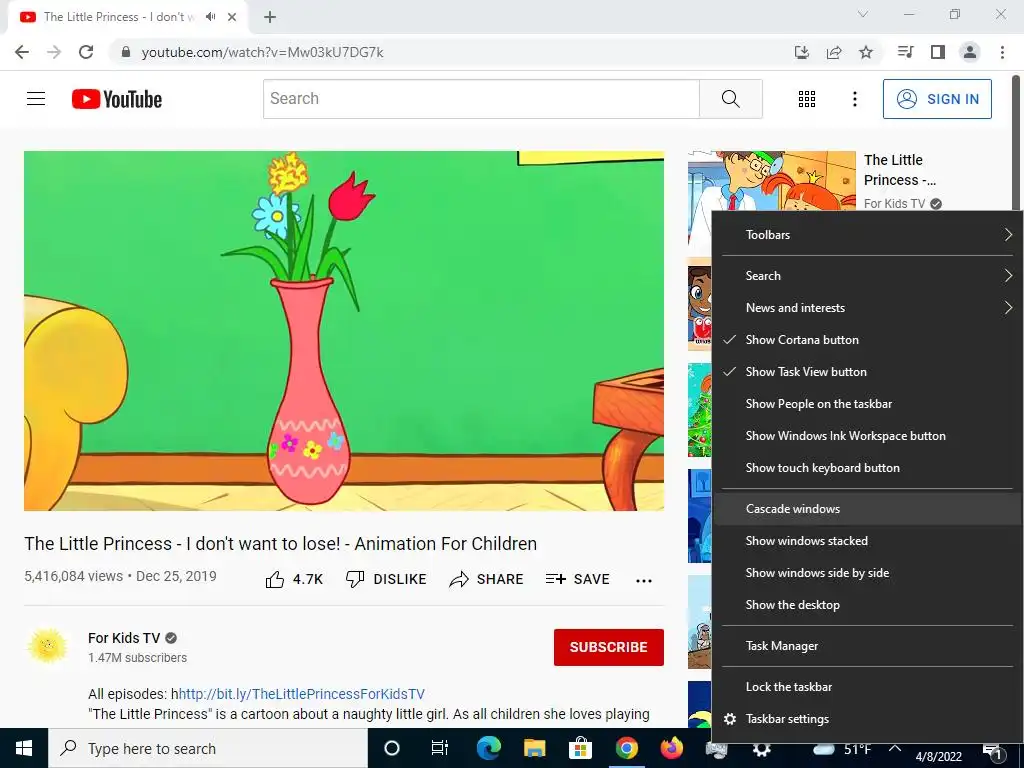
Task: Choose Show windows stacked
Action: 867,541
